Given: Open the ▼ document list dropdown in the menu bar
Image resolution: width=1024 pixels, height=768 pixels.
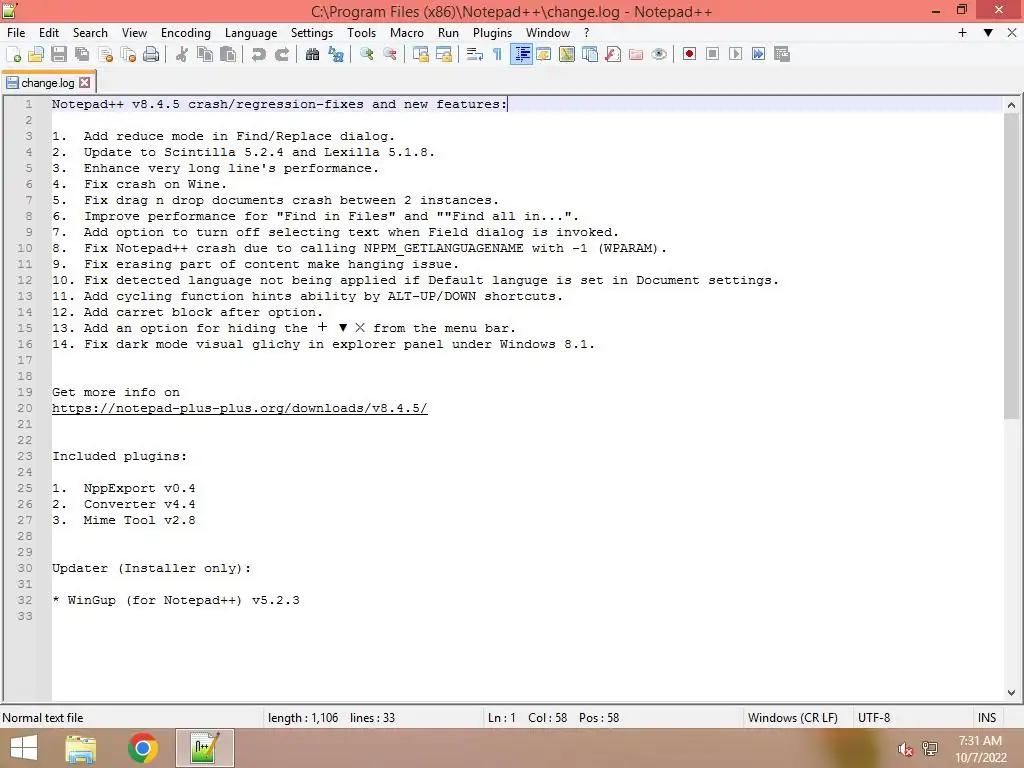Looking at the screenshot, I should pos(988,33).
